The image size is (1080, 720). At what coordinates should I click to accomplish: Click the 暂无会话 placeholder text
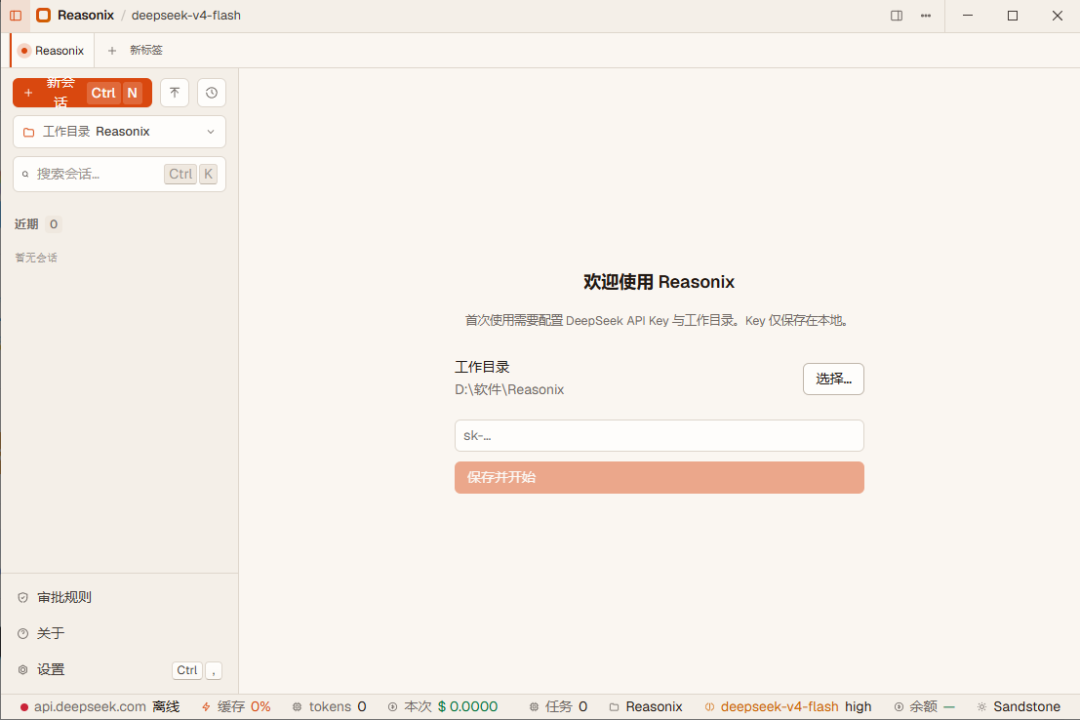(x=37, y=258)
